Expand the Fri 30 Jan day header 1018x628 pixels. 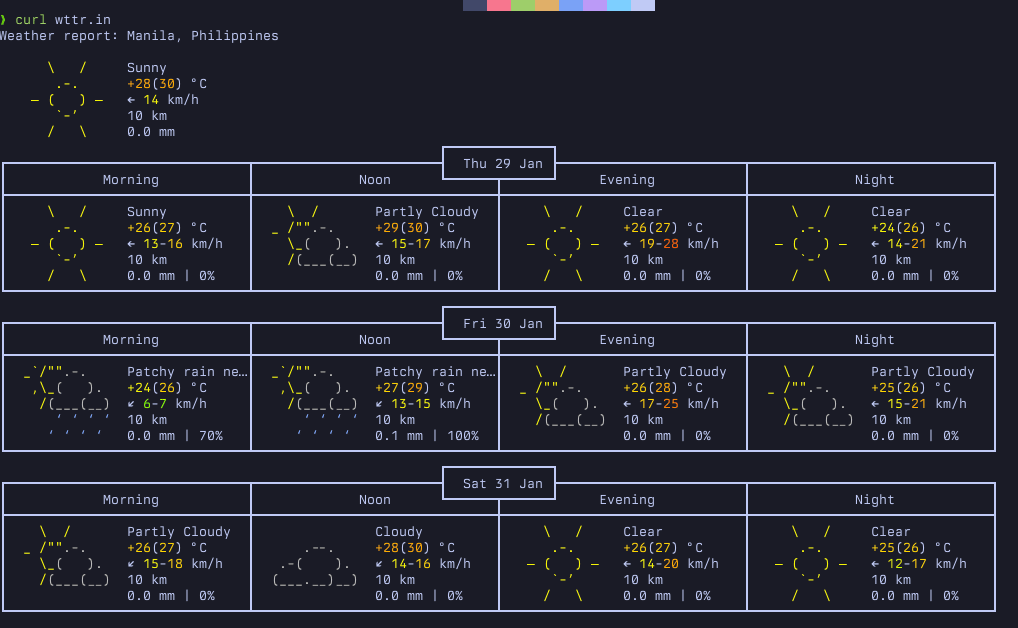tap(498, 323)
